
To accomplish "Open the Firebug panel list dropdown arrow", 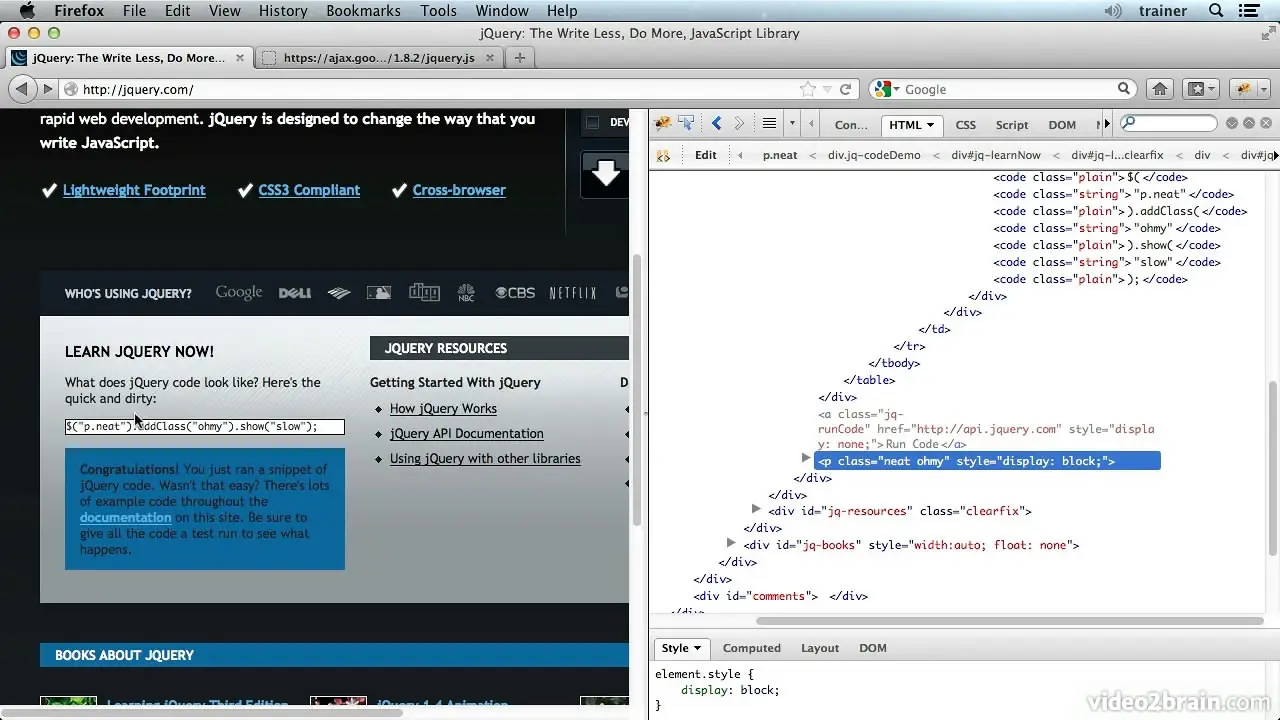I will [792, 124].
